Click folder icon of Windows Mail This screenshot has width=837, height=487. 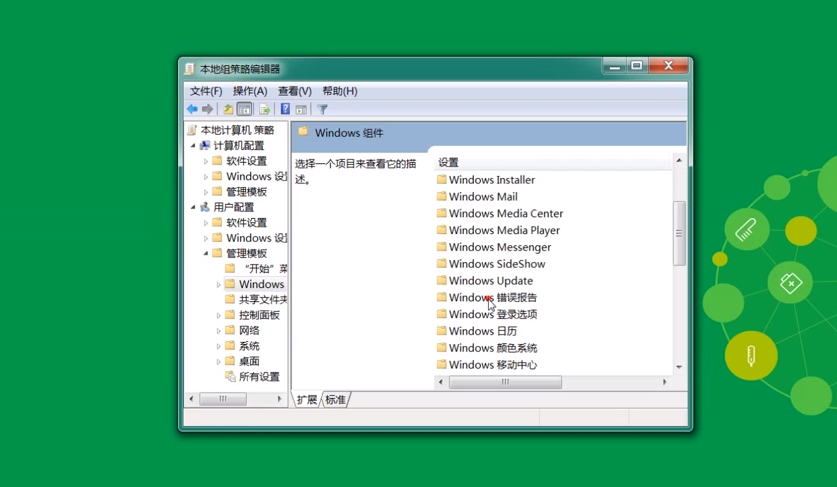[x=441, y=197]
